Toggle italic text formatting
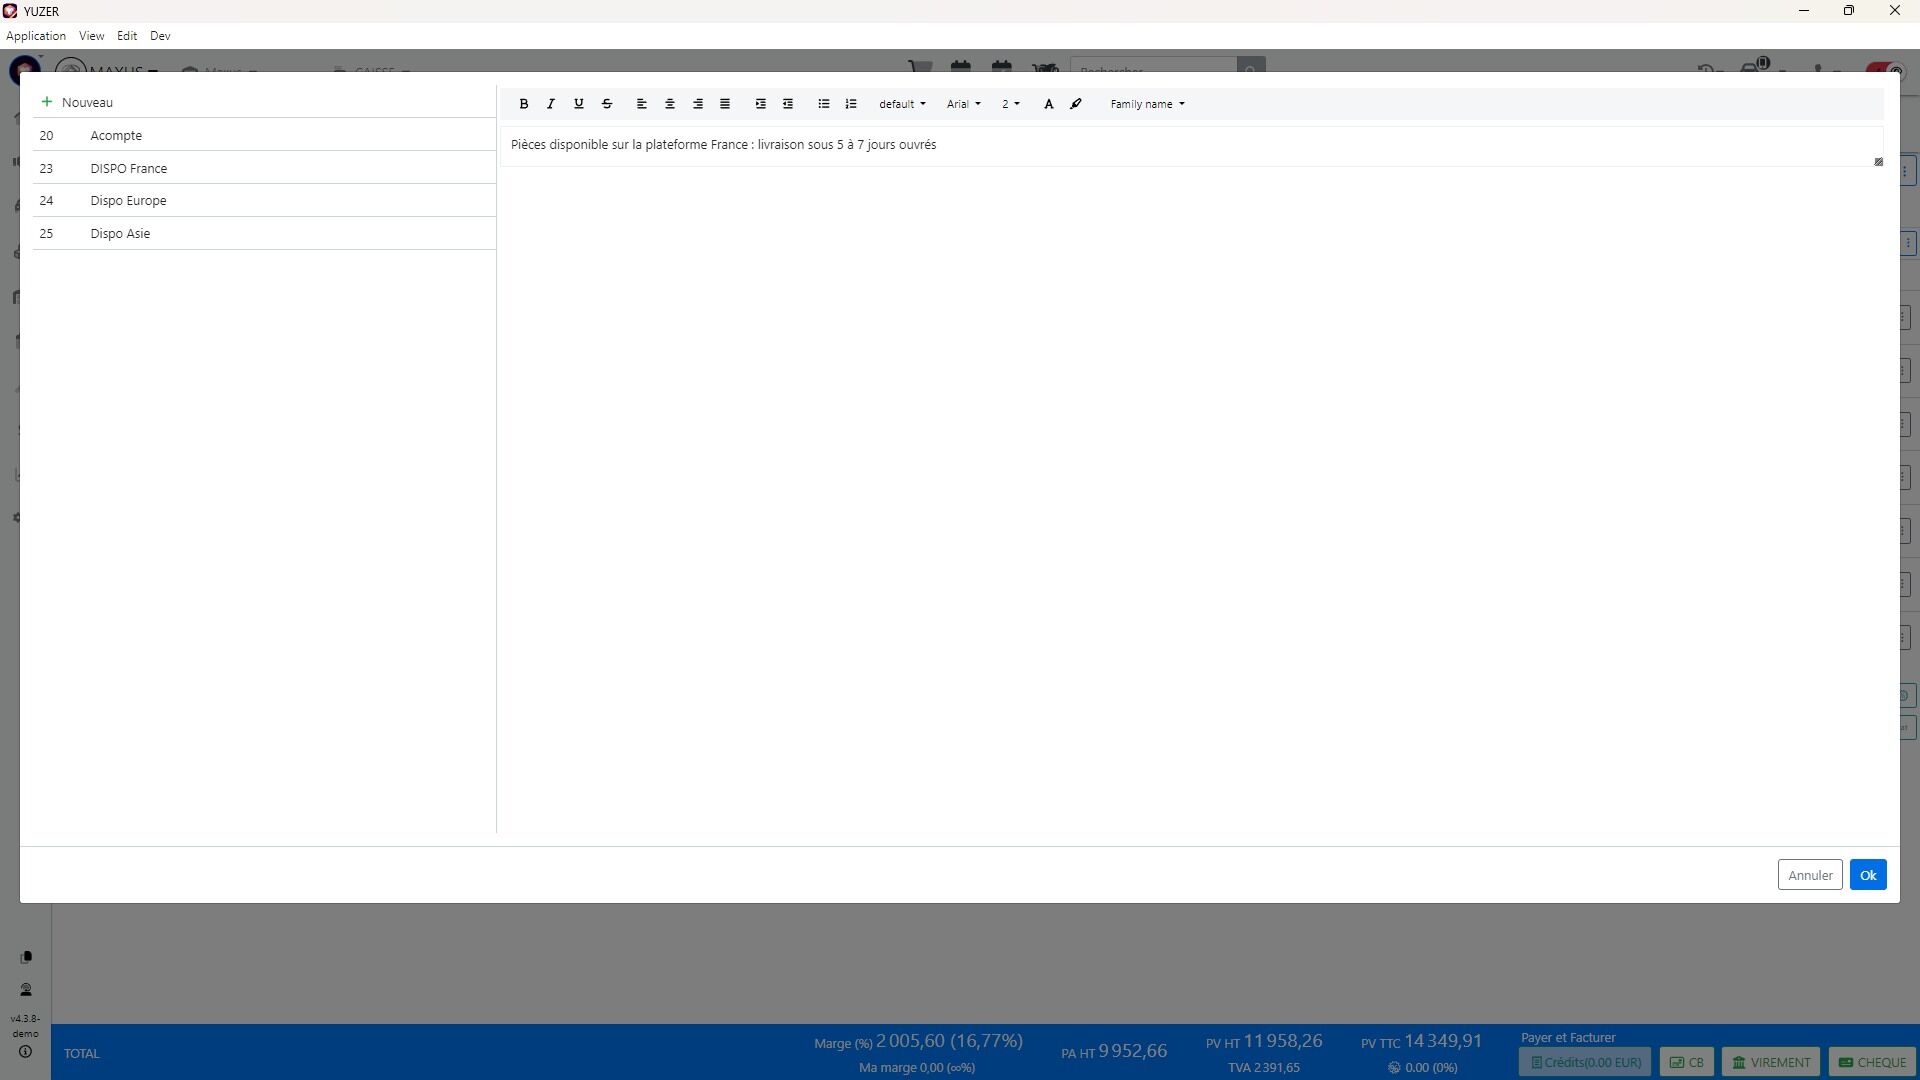1920x1080 pixels. (551, 104)
